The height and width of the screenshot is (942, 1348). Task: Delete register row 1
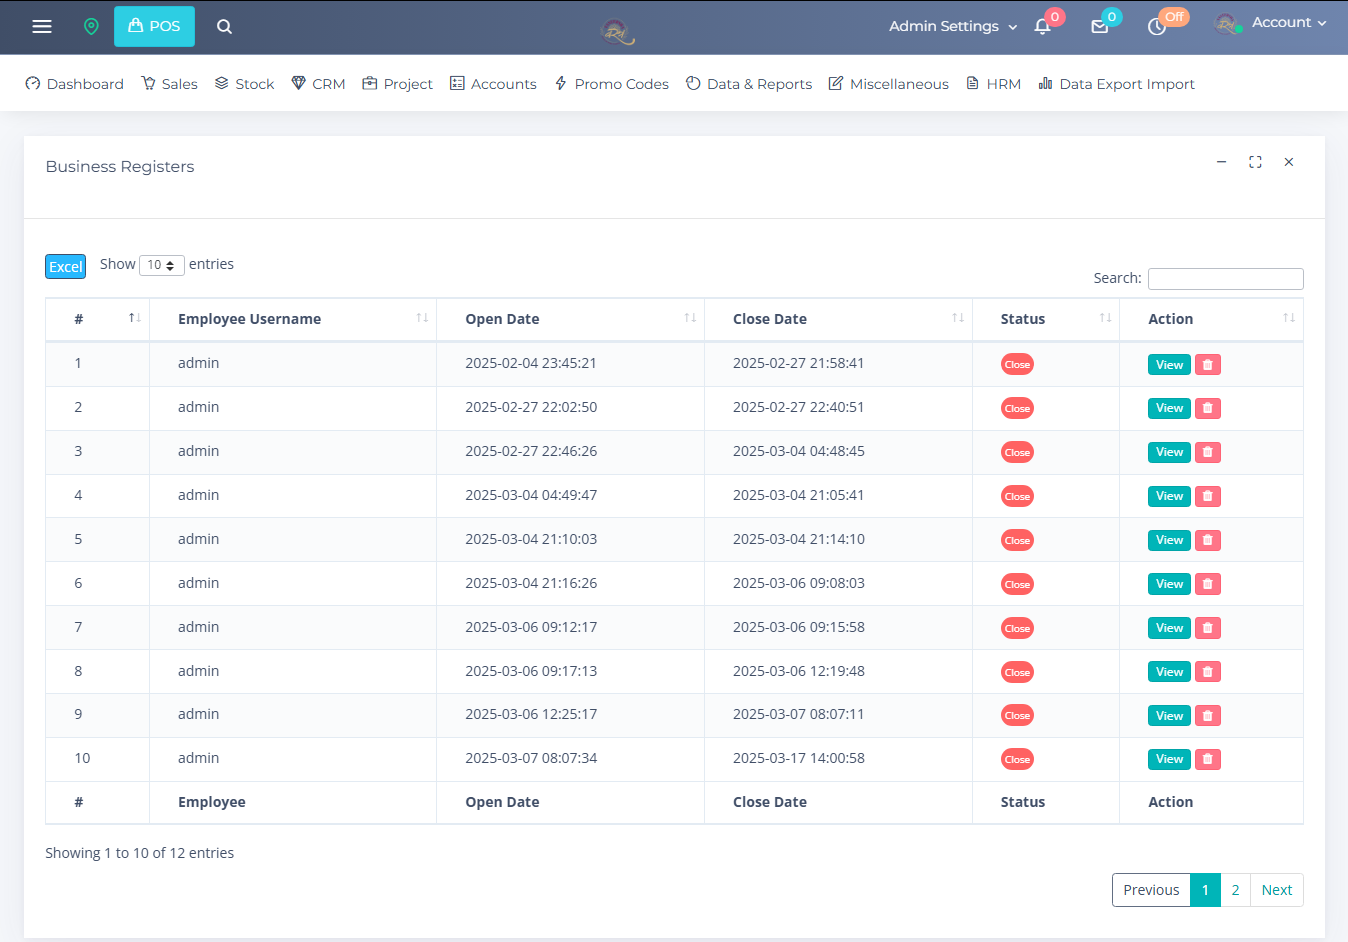click(1208, 365)
